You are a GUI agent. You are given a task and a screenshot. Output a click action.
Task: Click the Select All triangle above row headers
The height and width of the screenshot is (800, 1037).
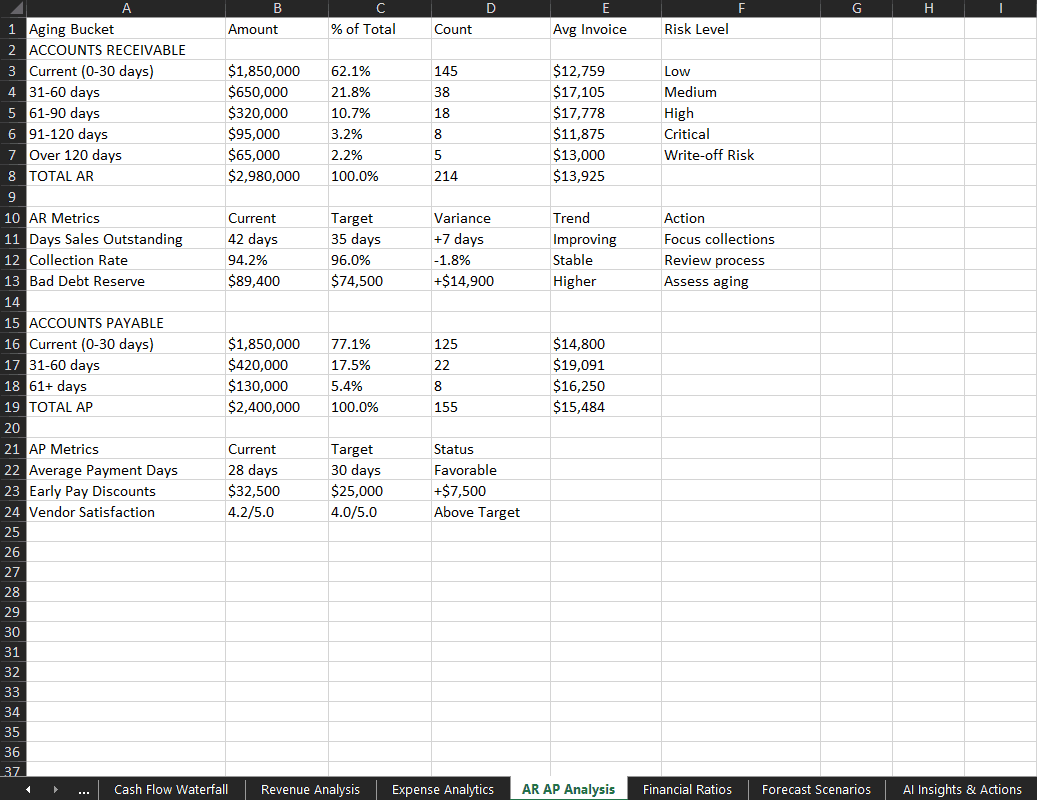click(10, 8)
